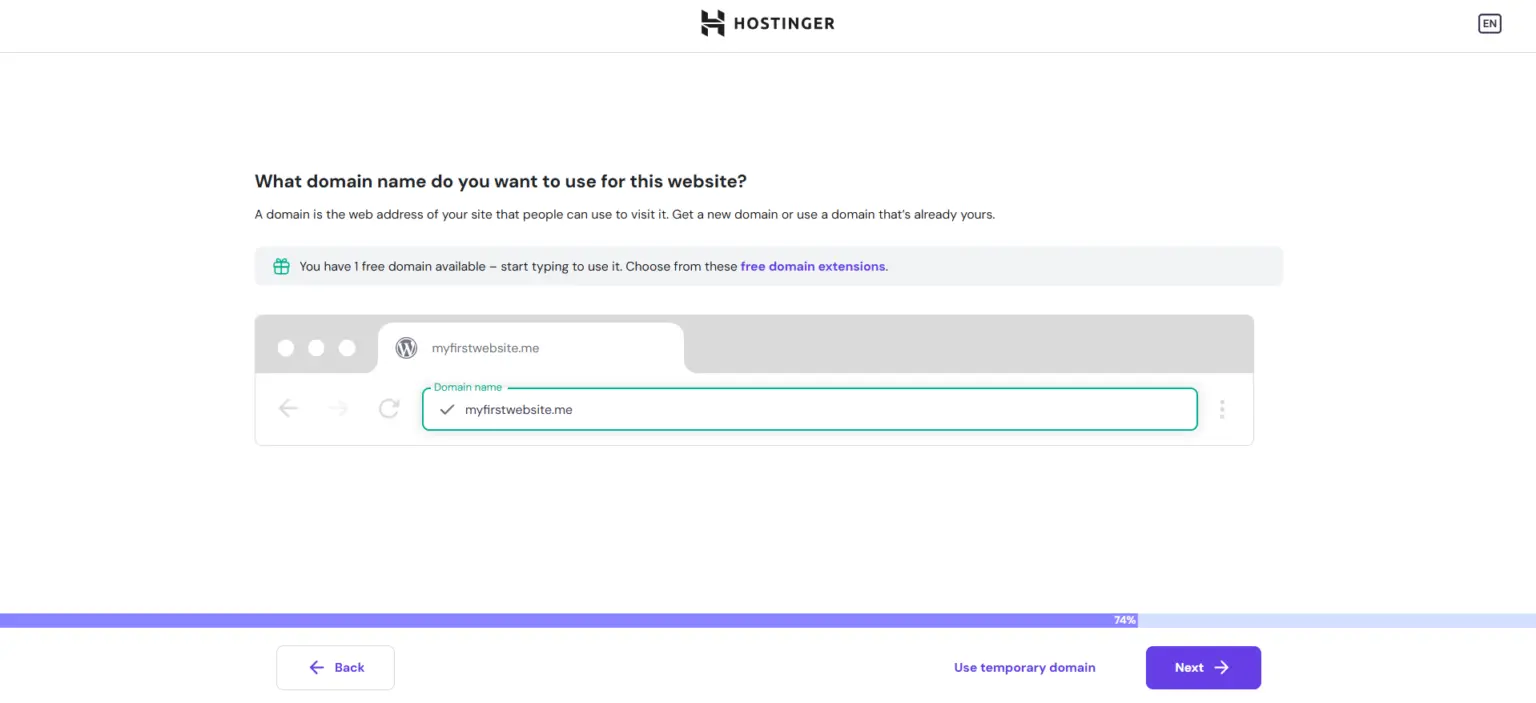The width and height of the screenshot is (1536, 703).
Task: Click the mock browser forward arrow icon
Action: coord(339,408)
